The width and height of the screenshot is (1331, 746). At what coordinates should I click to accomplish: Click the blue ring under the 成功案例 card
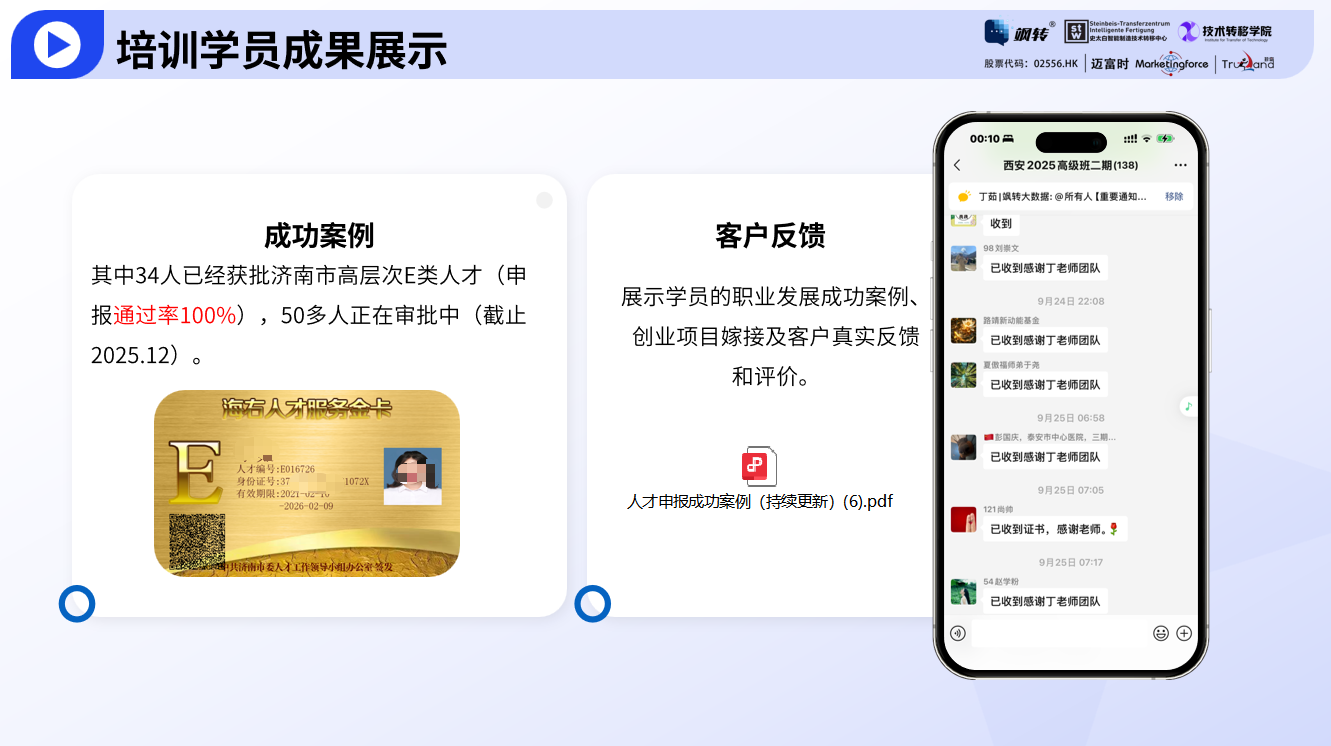tap(77, 604)
